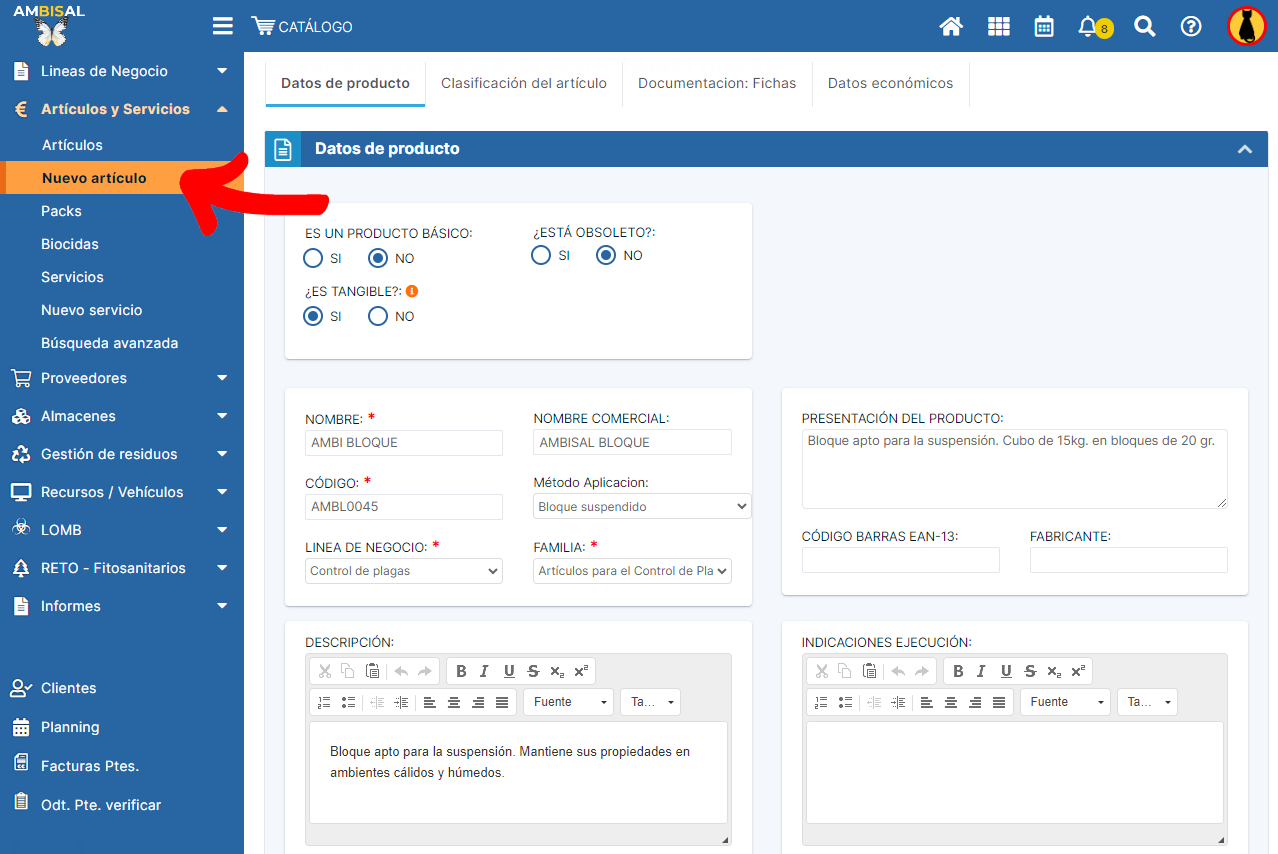Viewport: 1278px width, 854px height.
Task: Click the user avatar in top right
Action: [x=1246, y=27]
